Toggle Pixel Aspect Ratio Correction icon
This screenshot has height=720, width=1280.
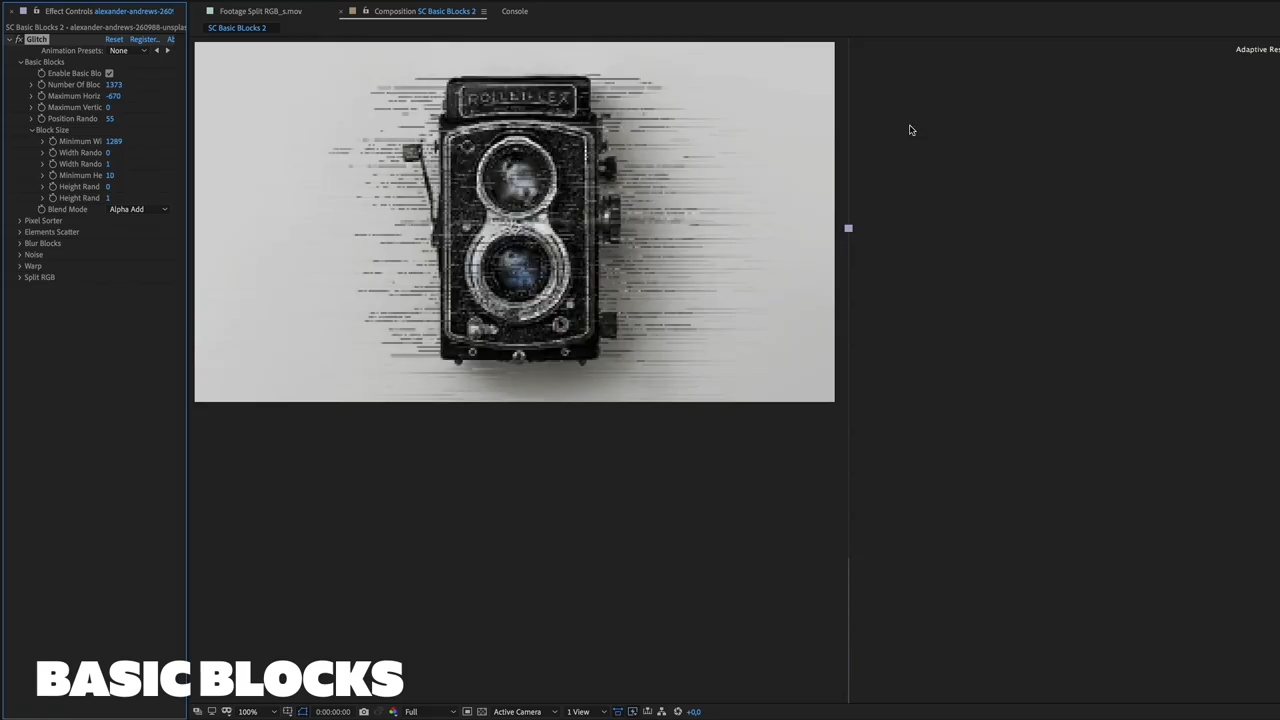coord(618,712)
